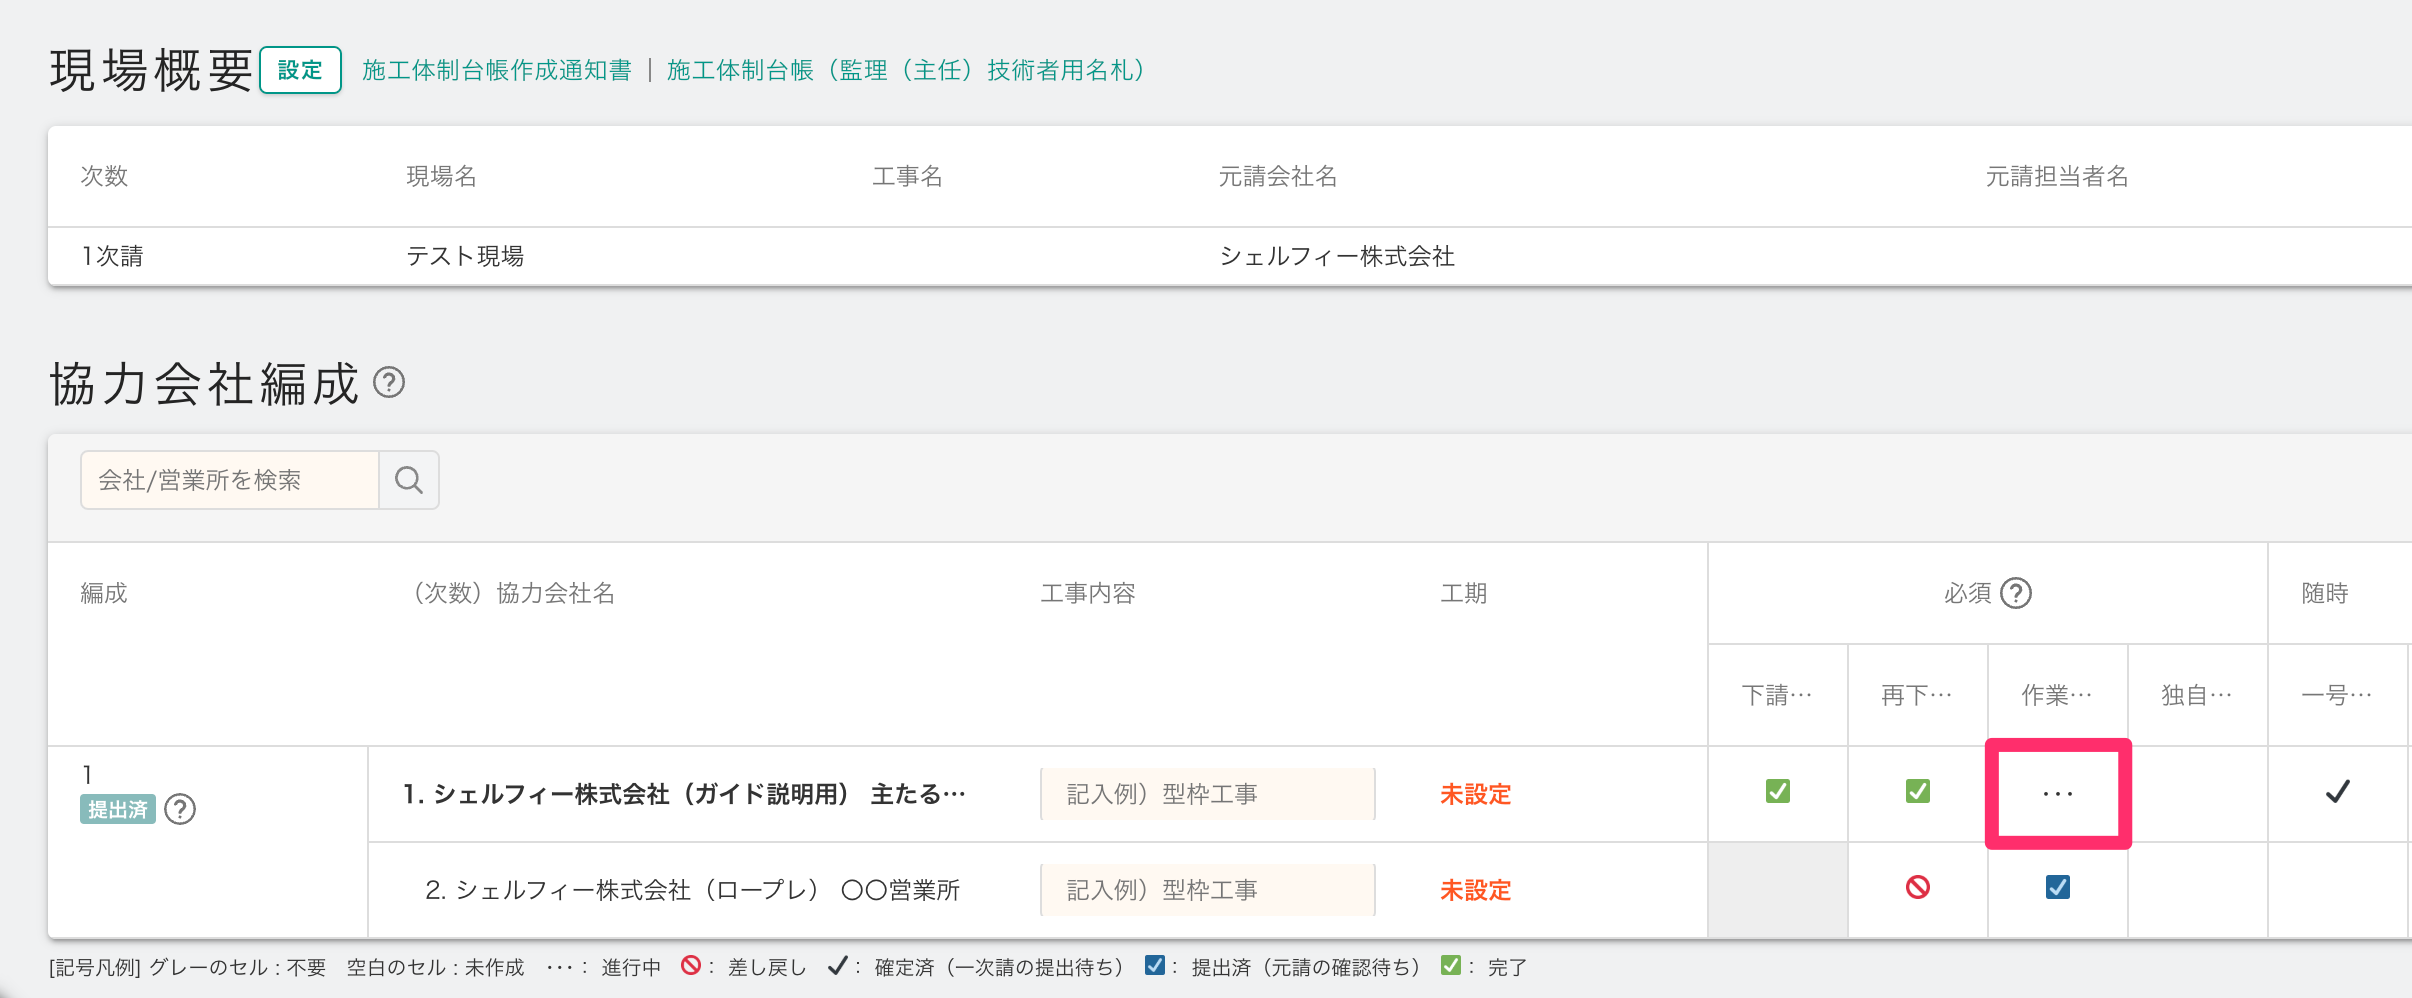Click the 提出済 status badge
Viewport: 2412px width, 998px height.
tap(117, 809)
